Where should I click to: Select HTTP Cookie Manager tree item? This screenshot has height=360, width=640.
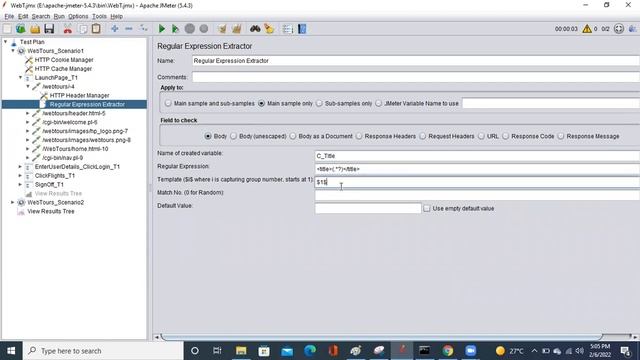coord(64,60)
